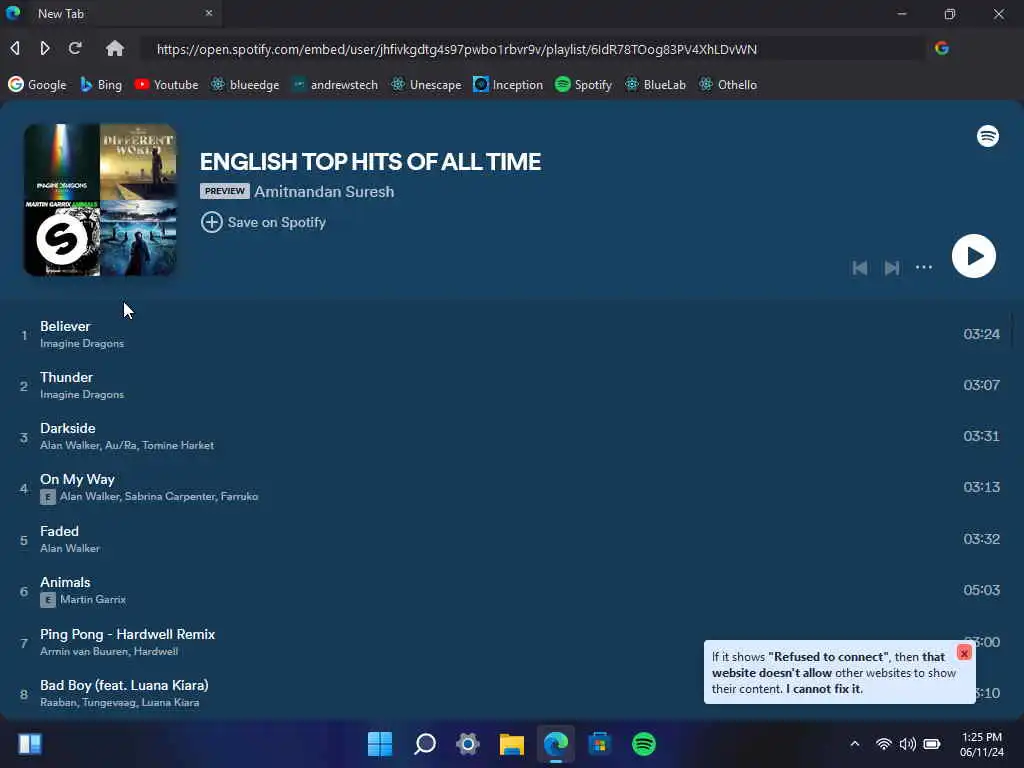Open the home page icon
This screenshot has height=768, width=1024.
coord(115,48)
